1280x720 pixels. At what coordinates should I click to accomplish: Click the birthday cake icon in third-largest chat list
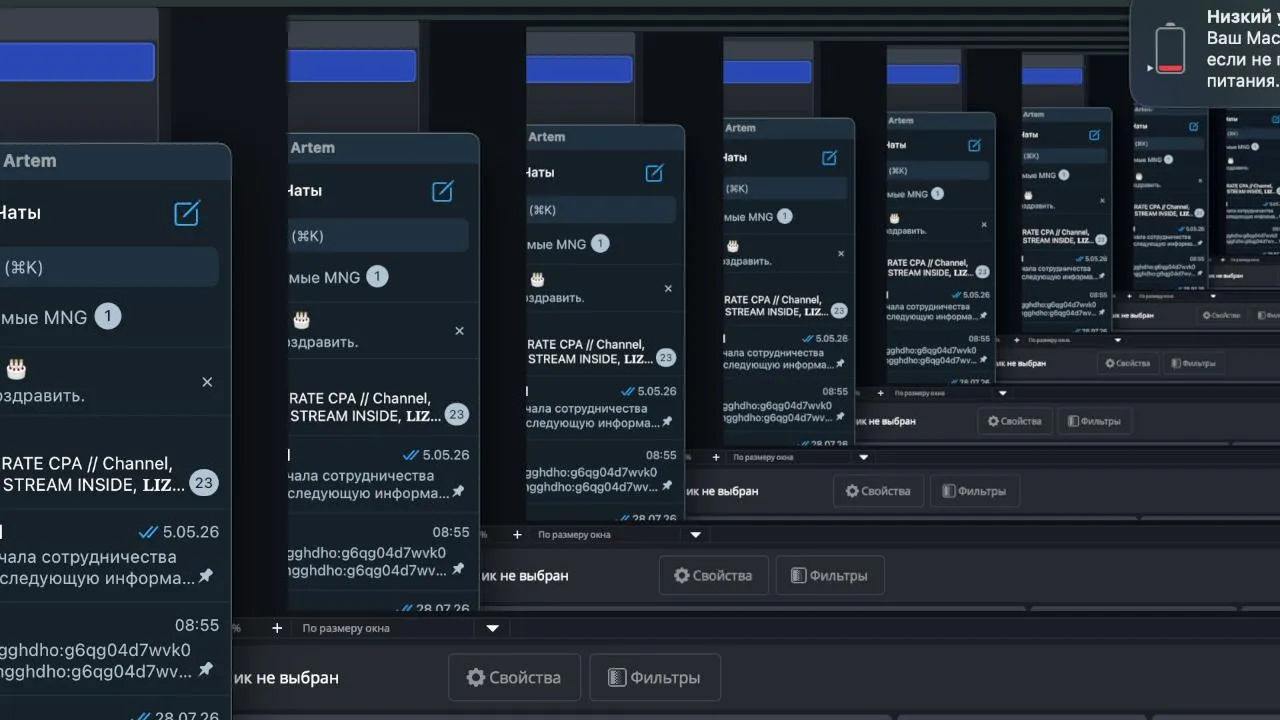point(537,279)
